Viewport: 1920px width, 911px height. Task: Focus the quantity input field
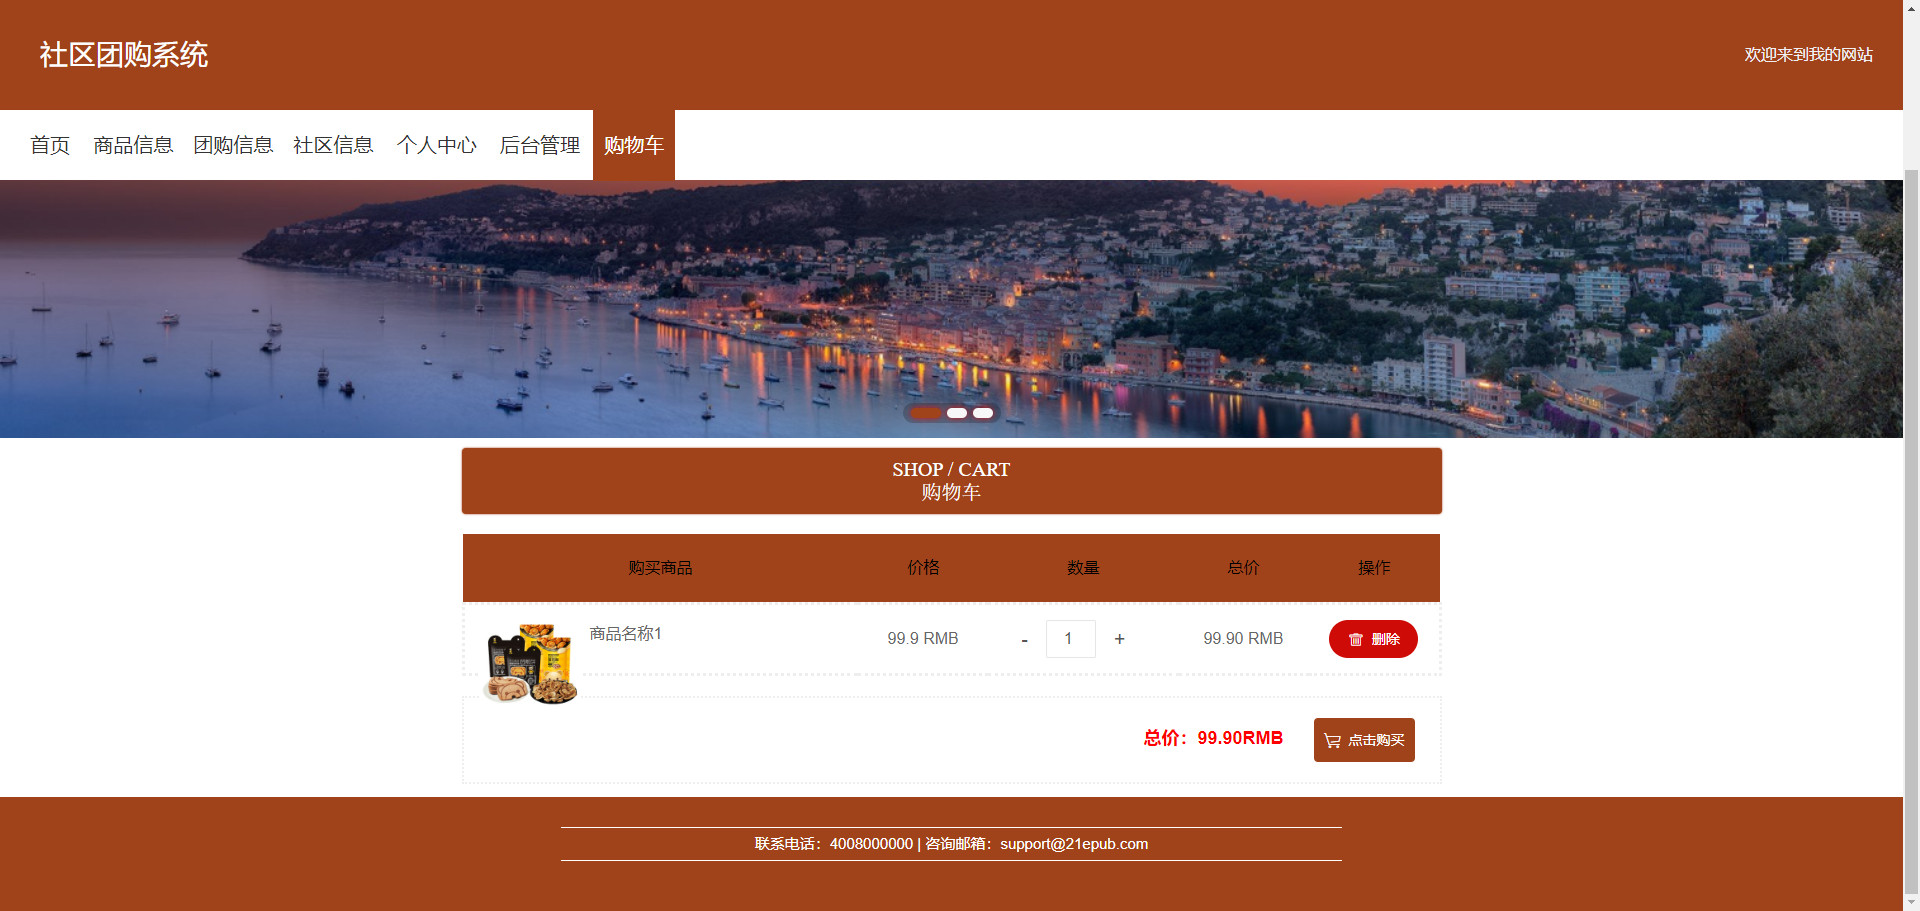[x=1070, y=639]
